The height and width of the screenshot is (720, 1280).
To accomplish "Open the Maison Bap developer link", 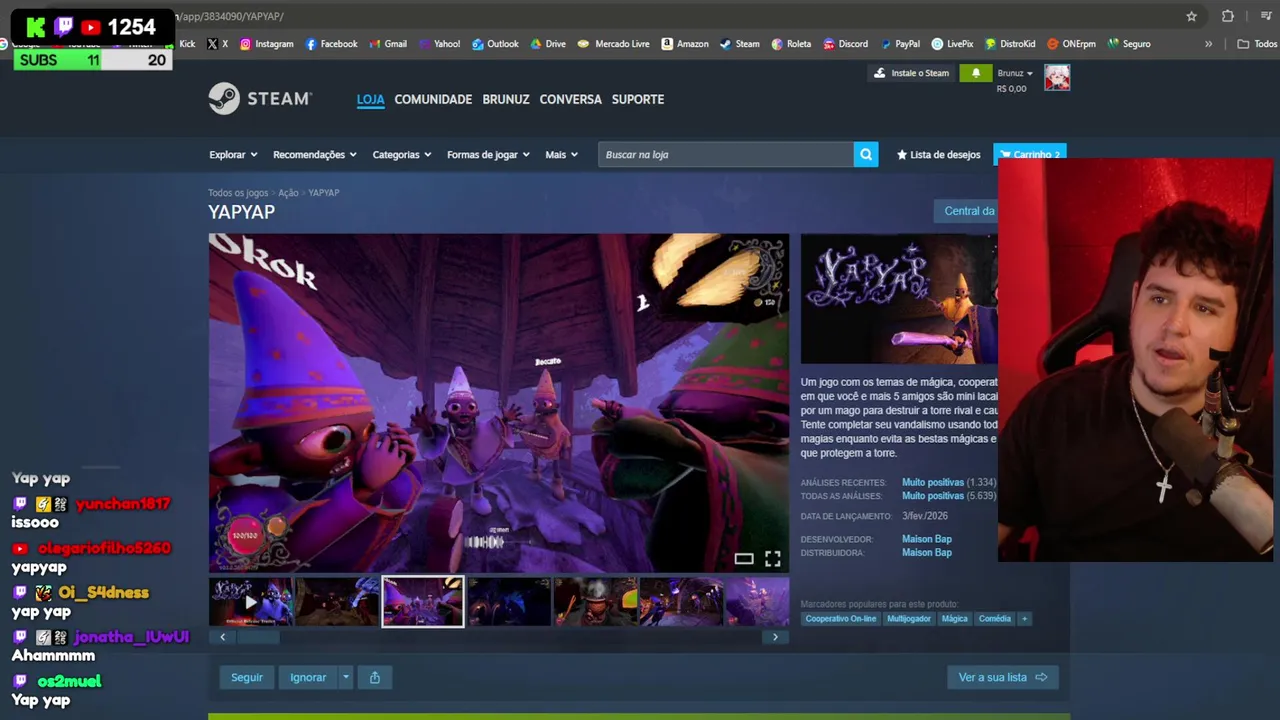I will 927,539.
